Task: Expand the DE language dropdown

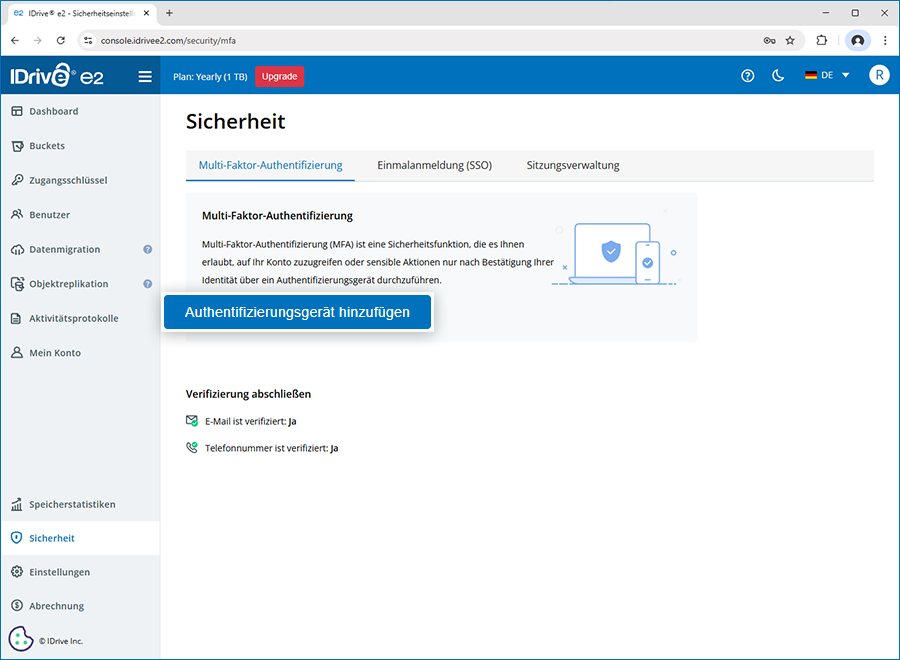Action: [x=827, y=76]
